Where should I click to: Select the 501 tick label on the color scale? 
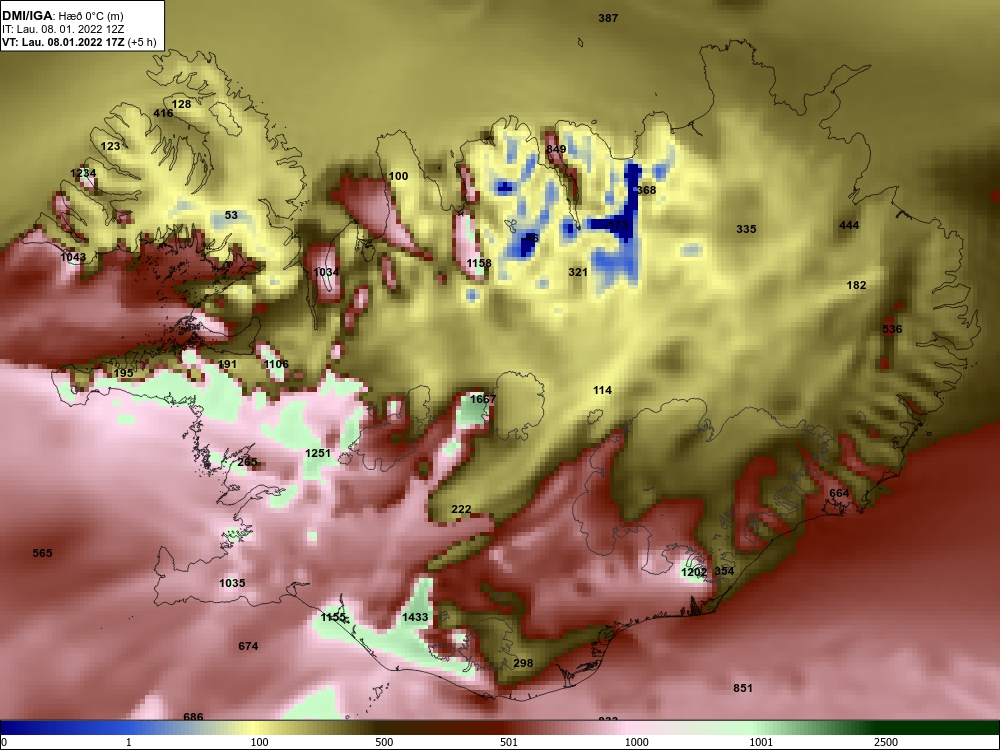pos(509,742)
